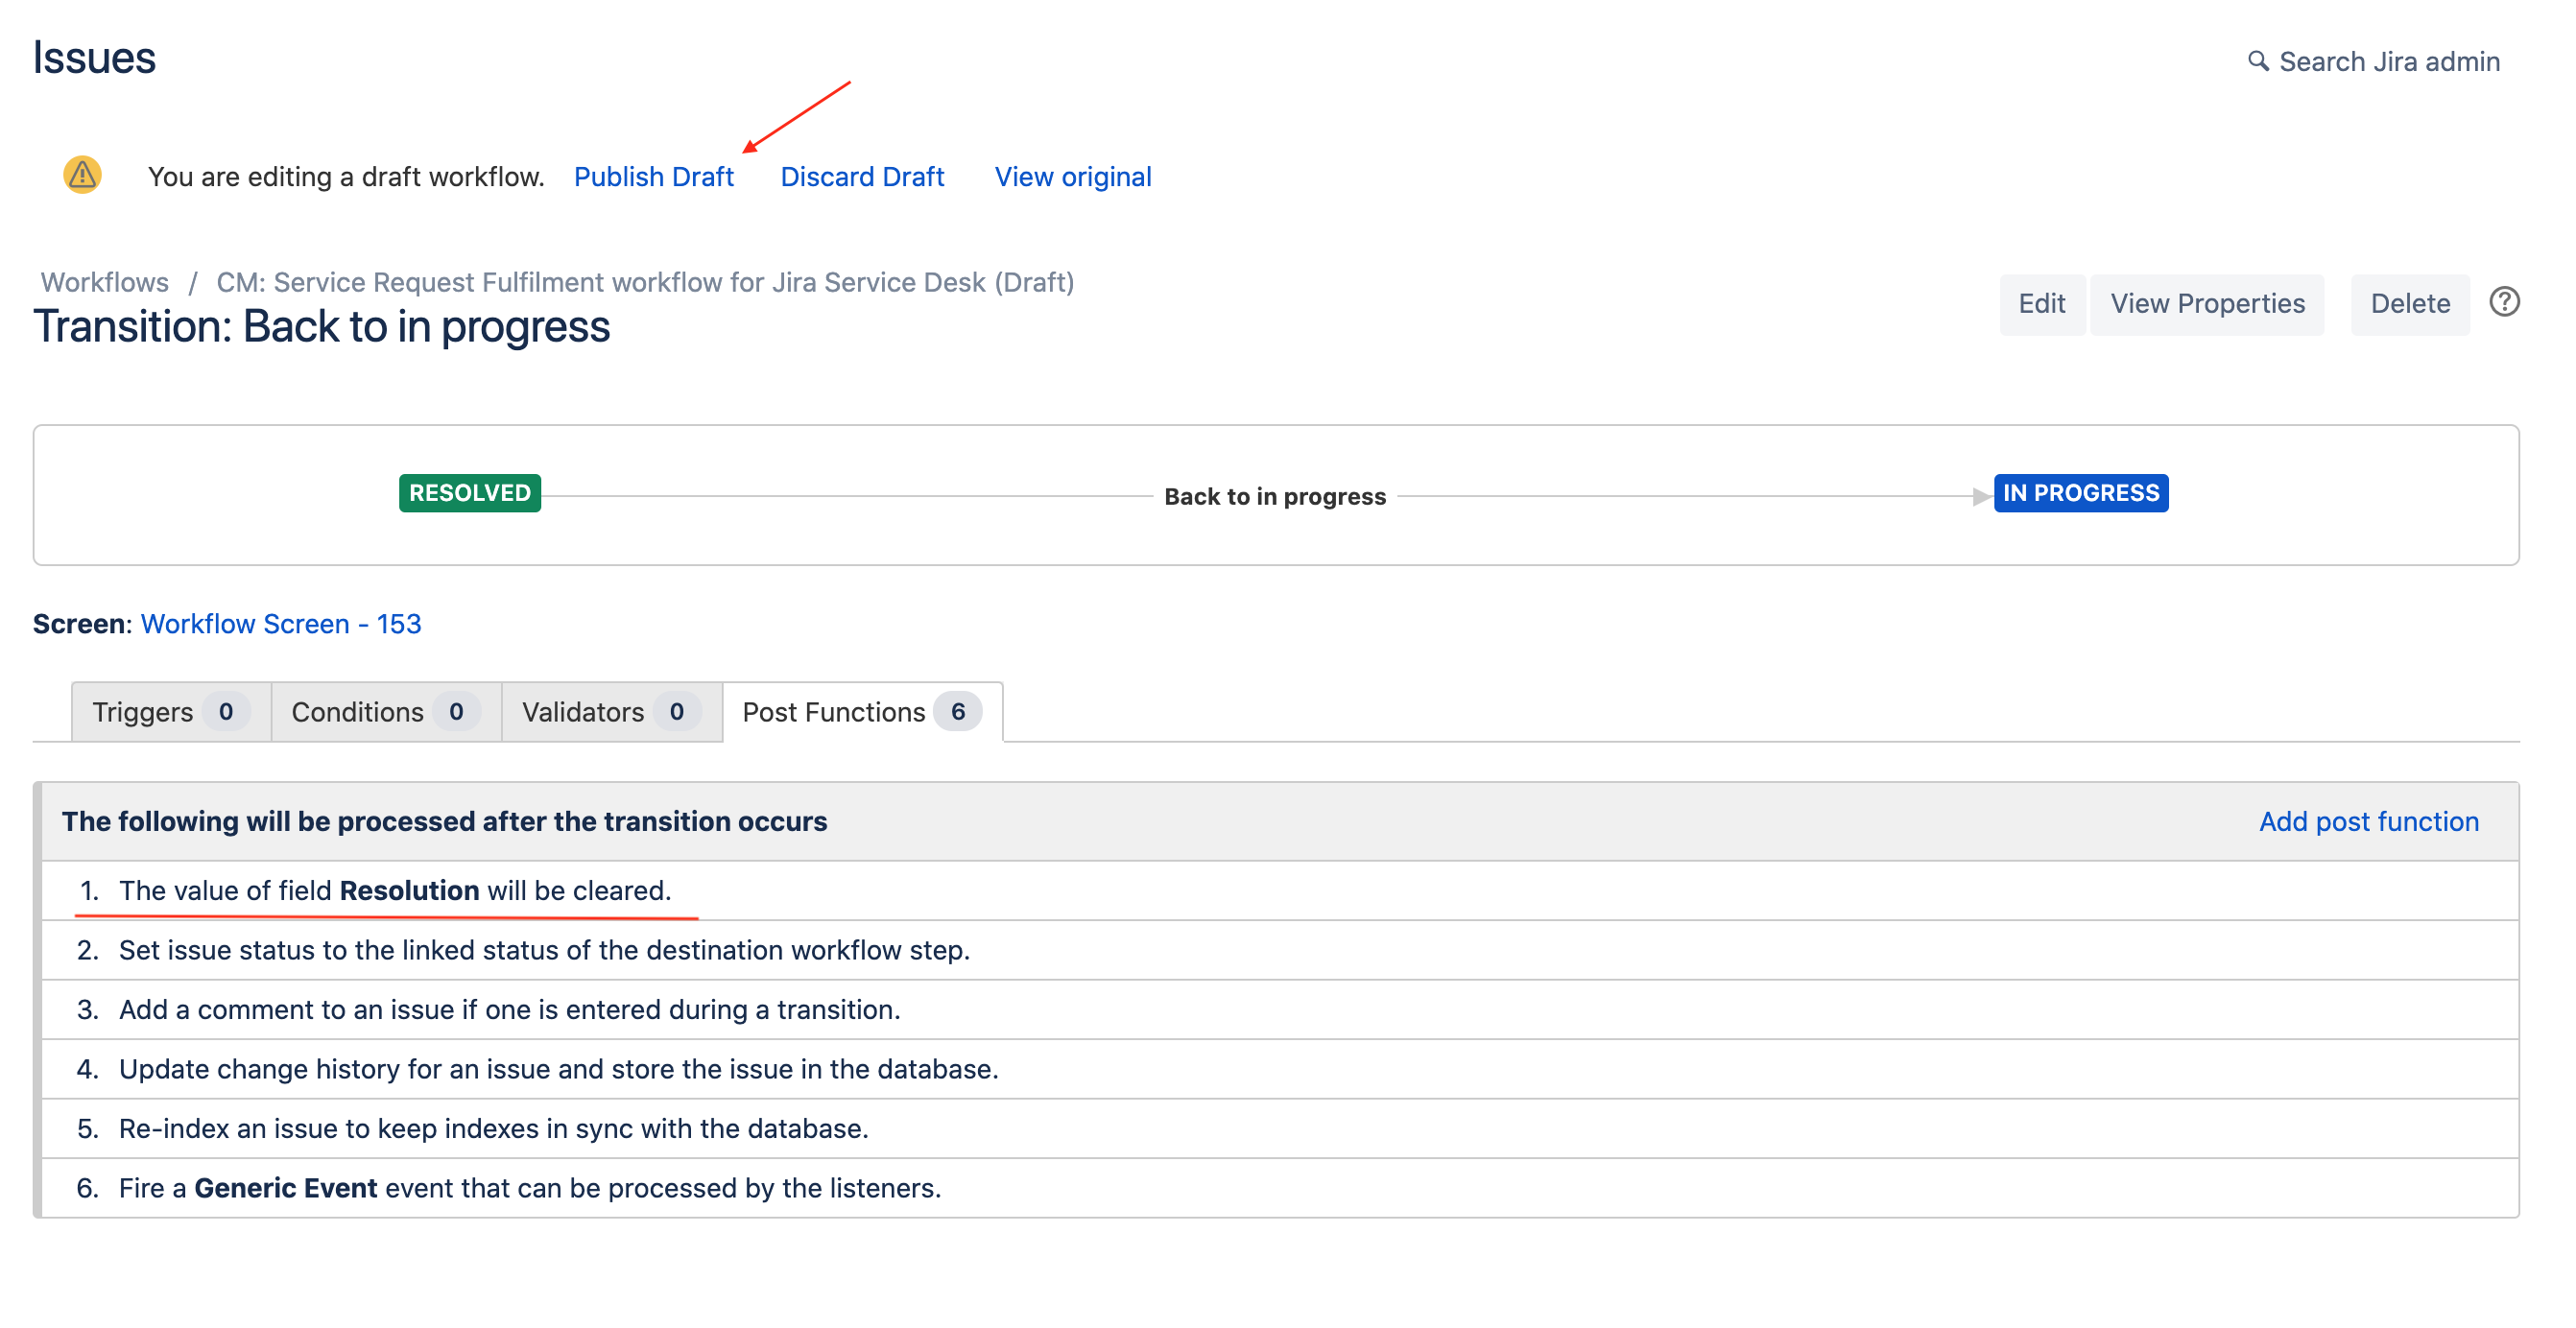Switch to the Conditions tab

pos(383,712)
